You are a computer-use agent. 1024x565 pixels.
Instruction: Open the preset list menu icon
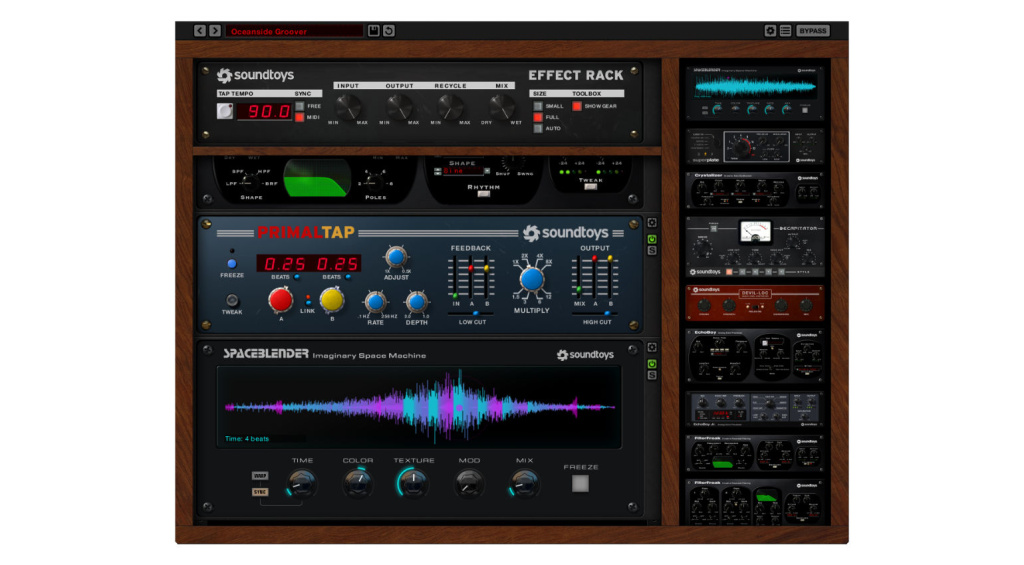tap(785, 31)
